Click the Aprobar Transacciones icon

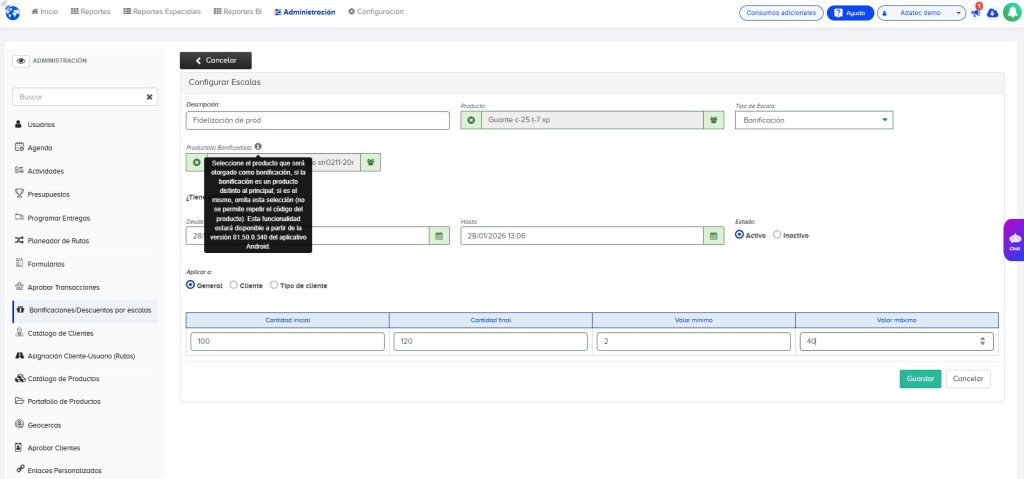(x=19, y=287)
